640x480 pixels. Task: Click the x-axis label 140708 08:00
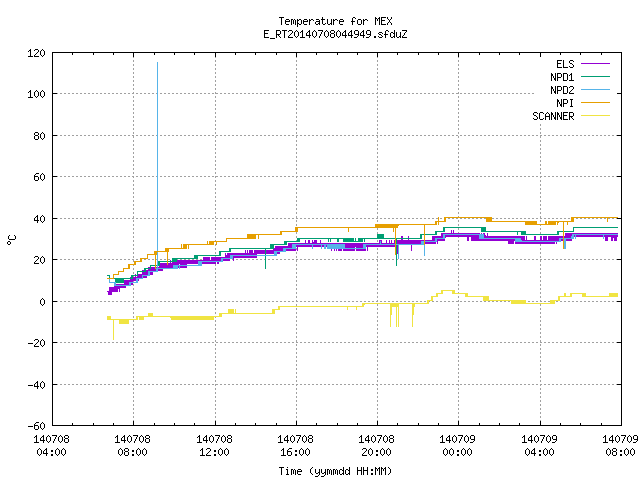coord(133,446)
